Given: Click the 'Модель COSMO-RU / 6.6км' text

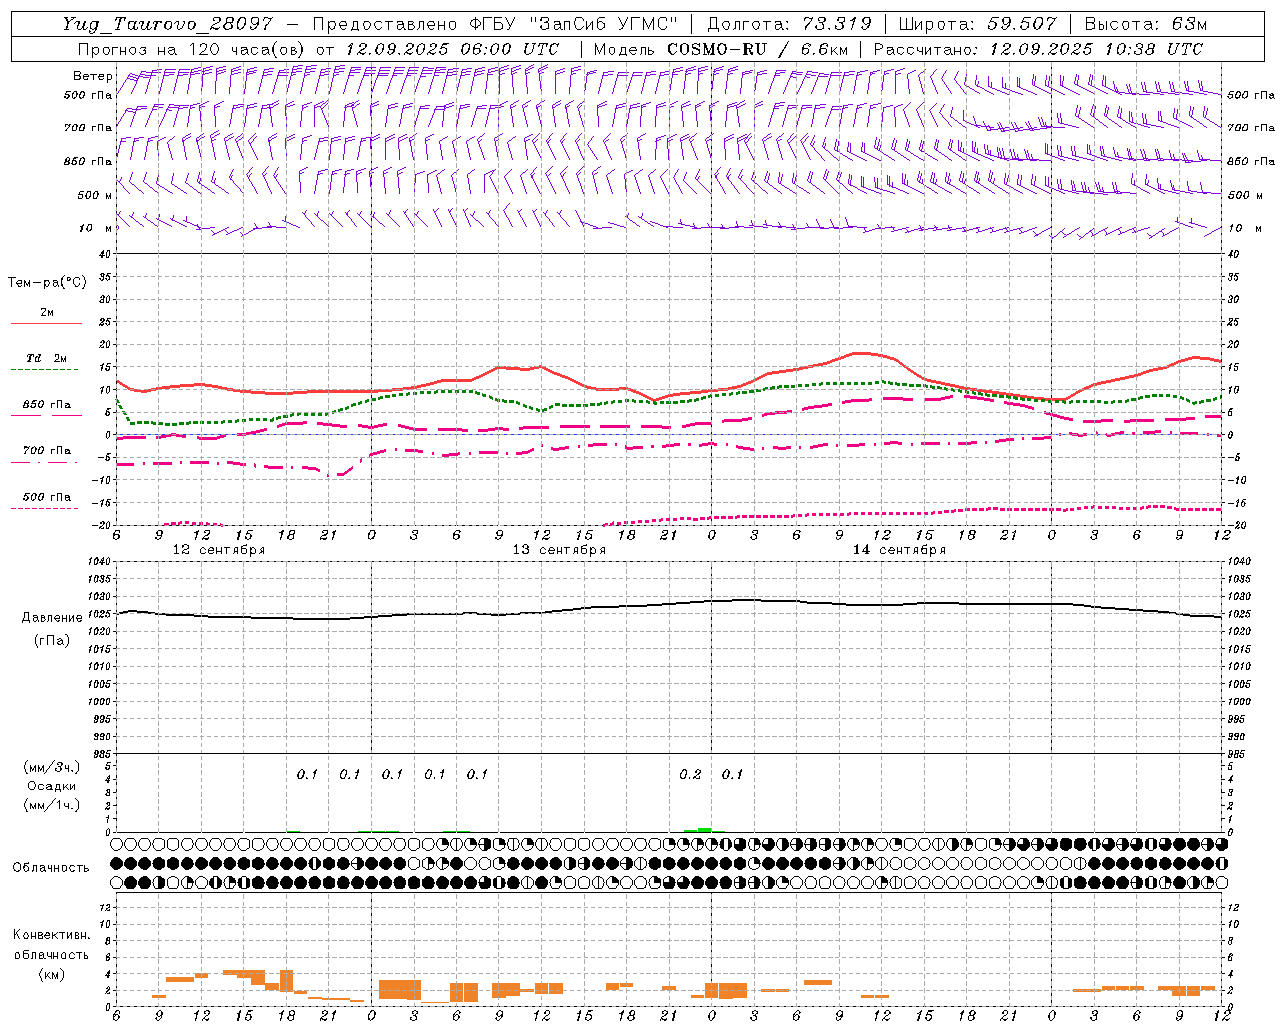Looking at the screenshot, I should (720, 49).
